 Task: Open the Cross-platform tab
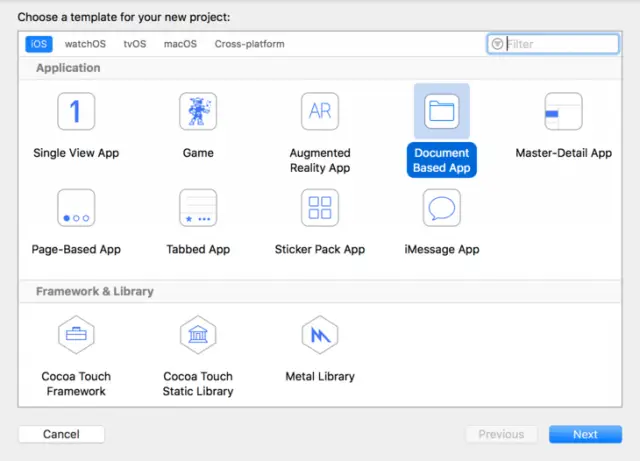click(249, 44)
